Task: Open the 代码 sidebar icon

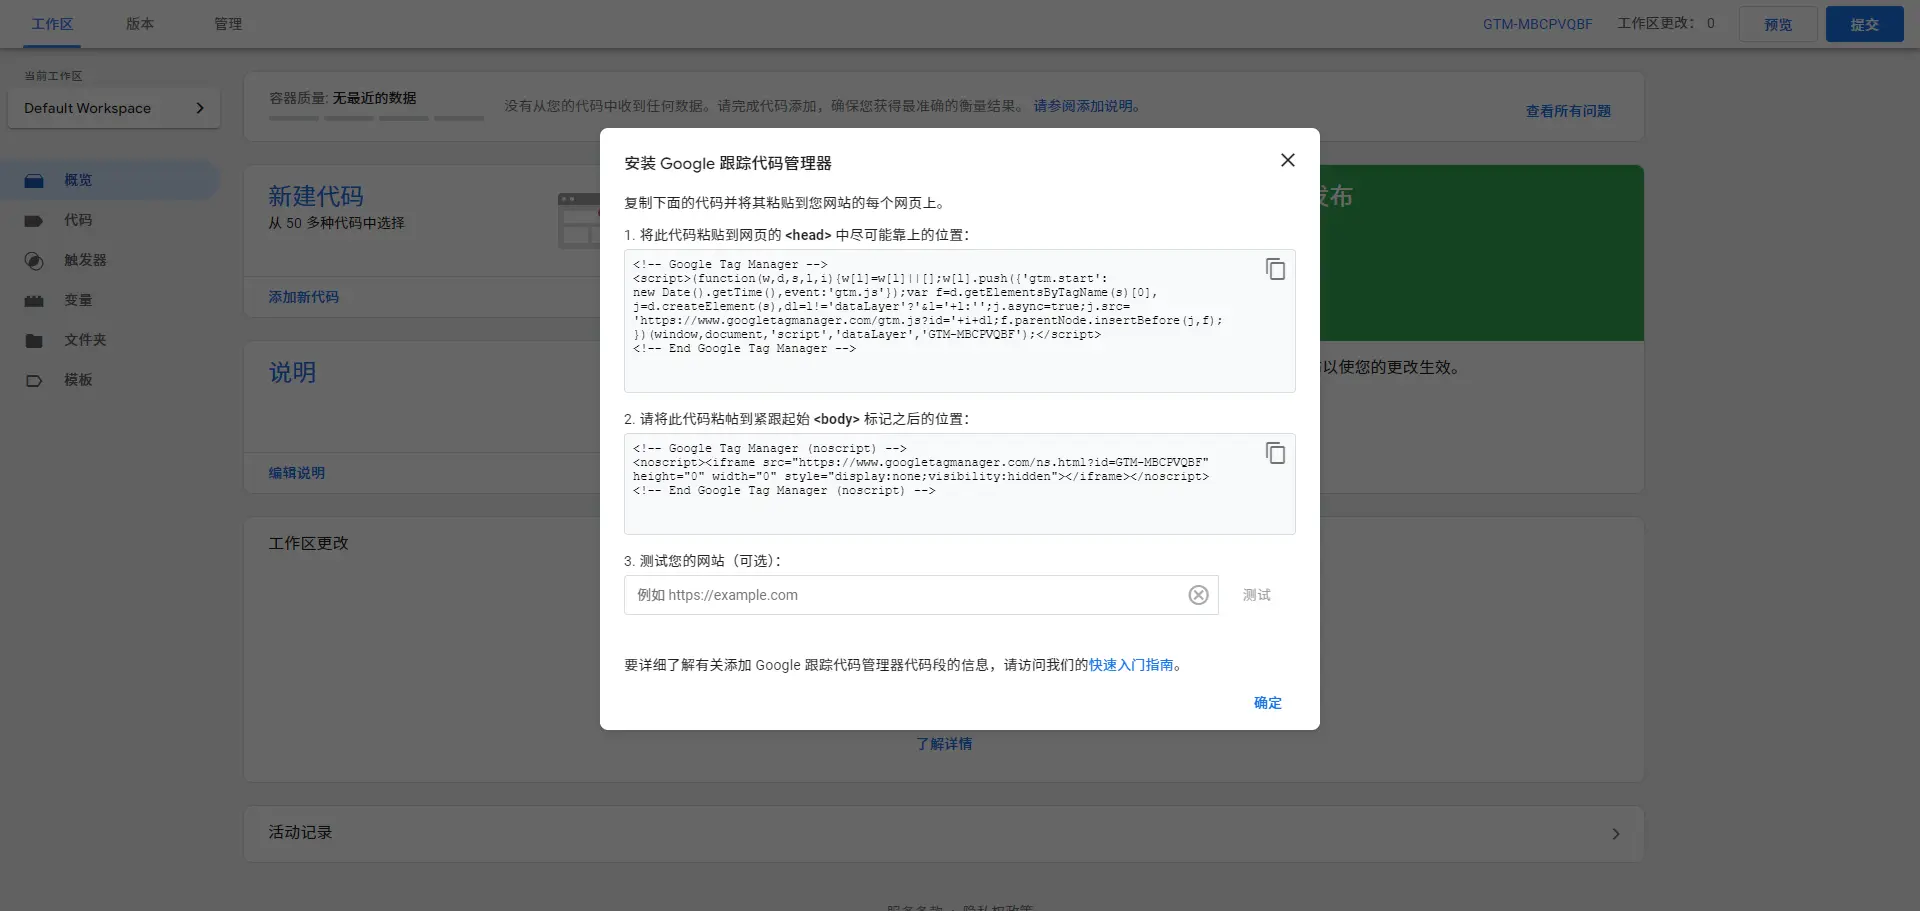Action: coord(34,220)
